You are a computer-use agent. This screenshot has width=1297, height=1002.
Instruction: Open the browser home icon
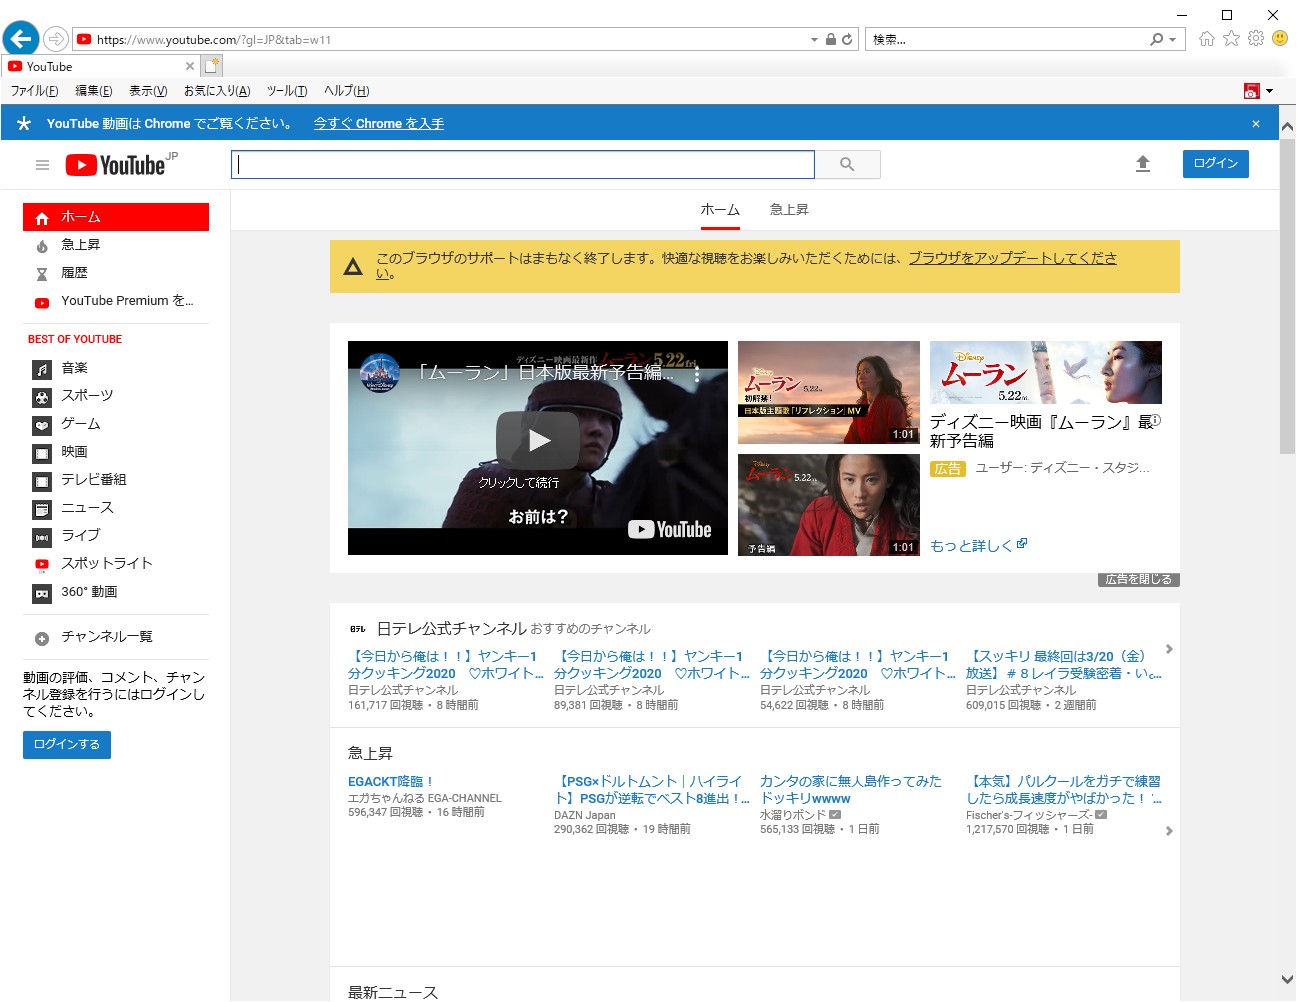pos(1207,38)
